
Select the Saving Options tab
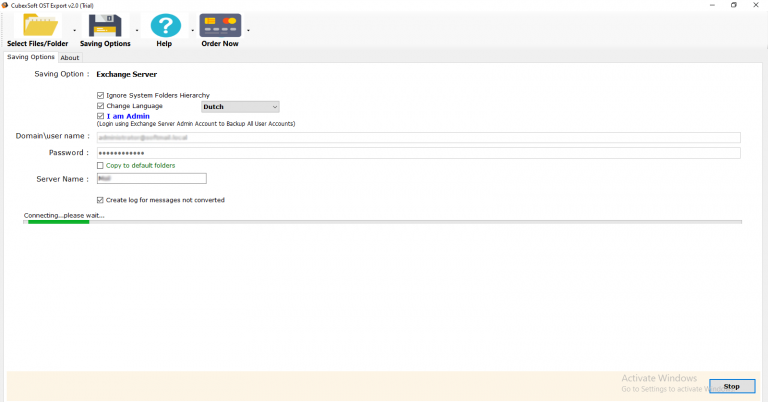[x=30, y=57]
